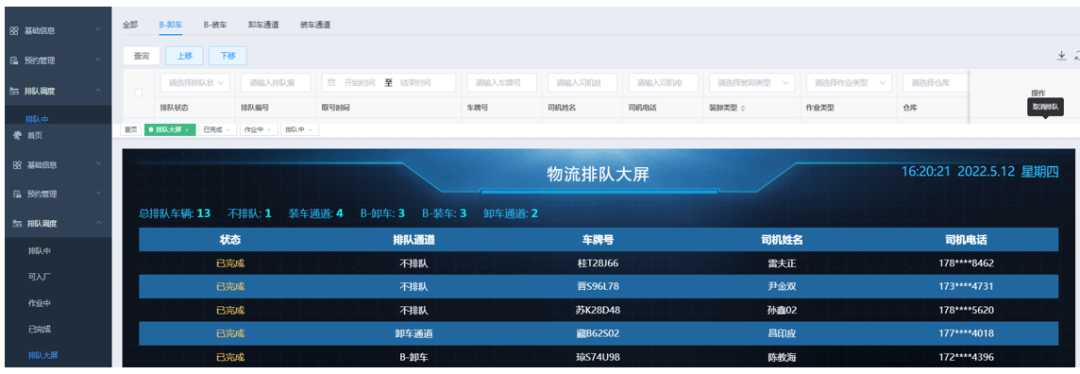The image size is (1080, 374).
Task: Open the 装车通道 tab
Action: point(315,24)
